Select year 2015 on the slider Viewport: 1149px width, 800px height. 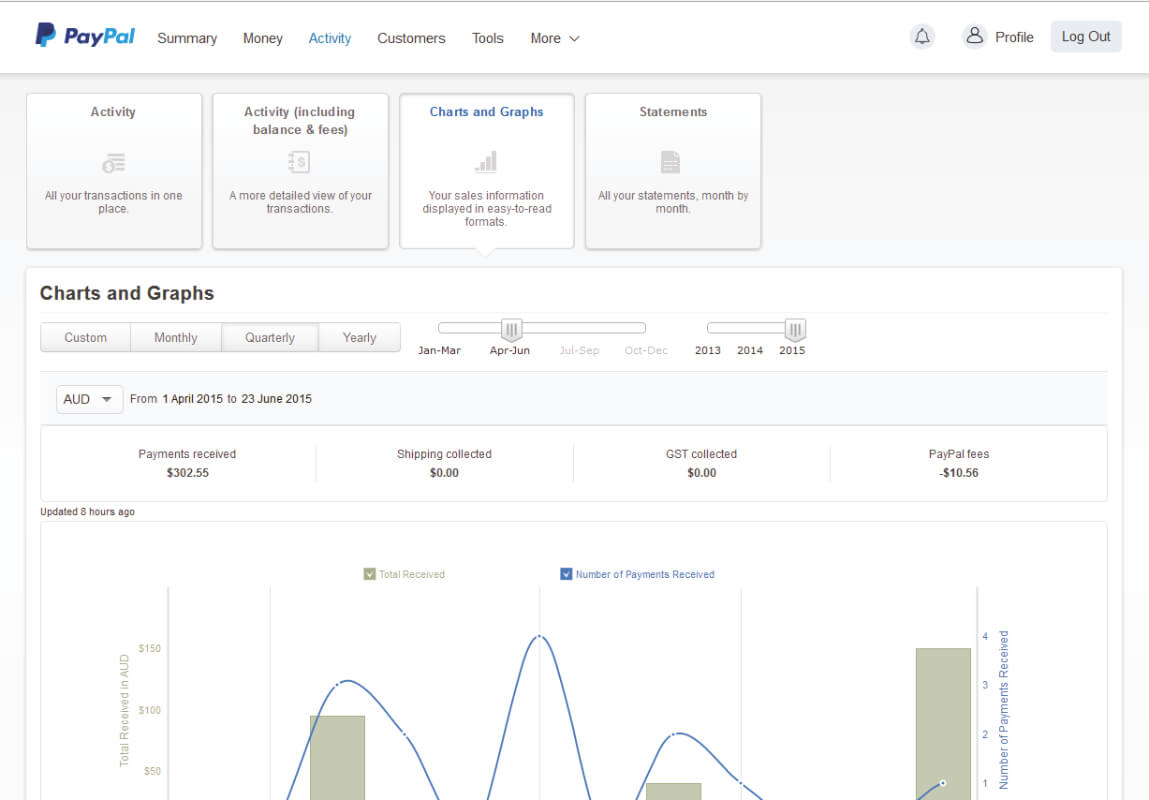[x=792, y=351]
